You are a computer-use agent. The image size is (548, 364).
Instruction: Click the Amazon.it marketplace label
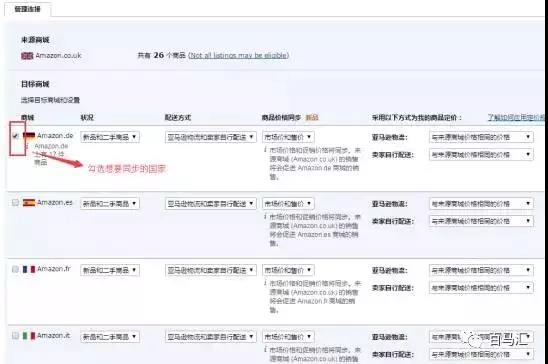(53, 335)
